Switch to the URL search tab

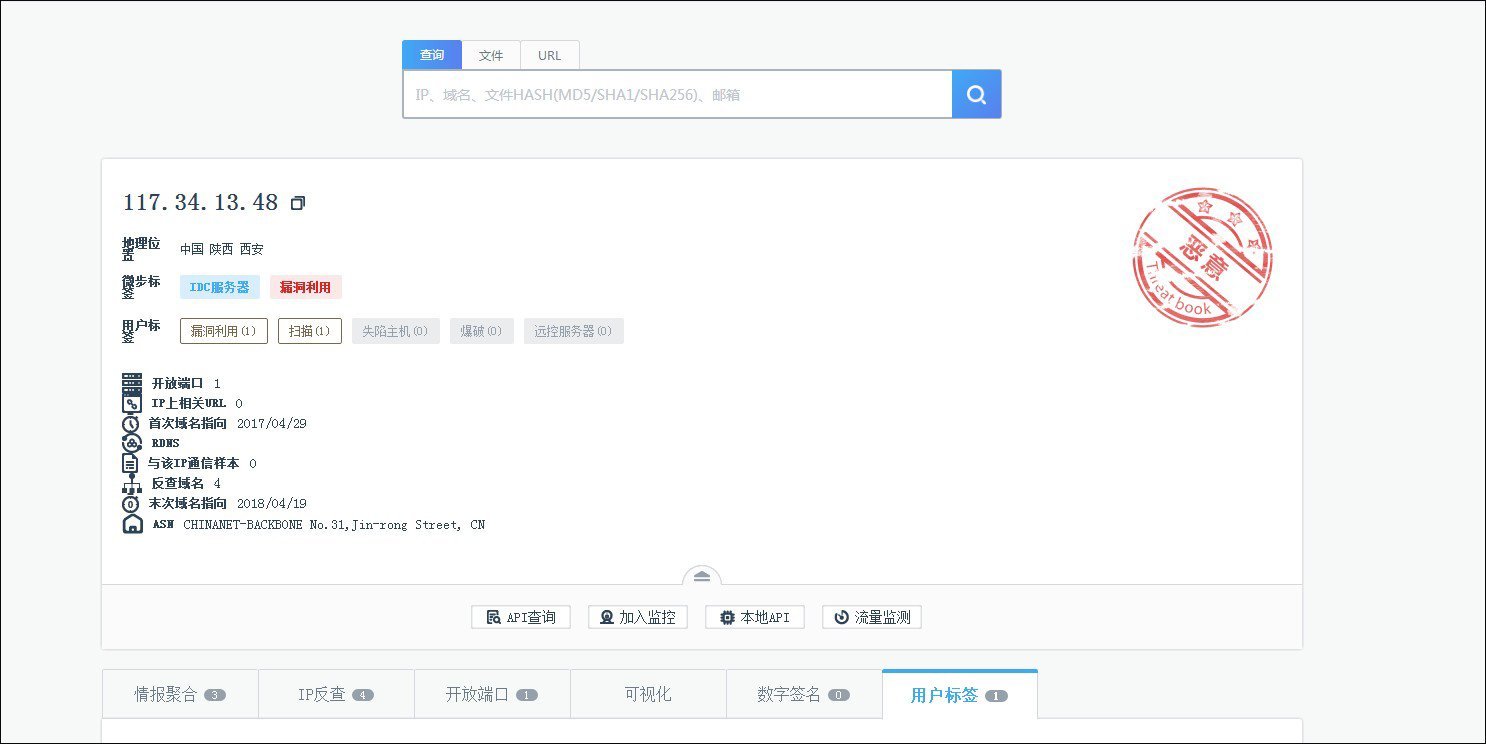[549, 56]
